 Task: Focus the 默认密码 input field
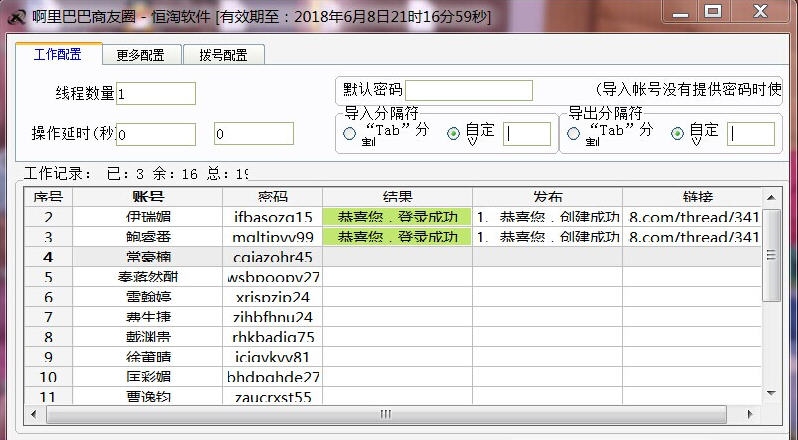coord(469,91)
